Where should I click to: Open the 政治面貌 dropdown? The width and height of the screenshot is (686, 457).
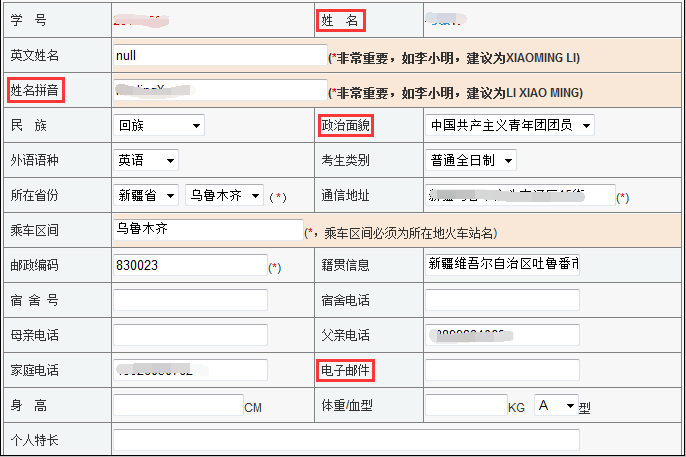(510, 126)
